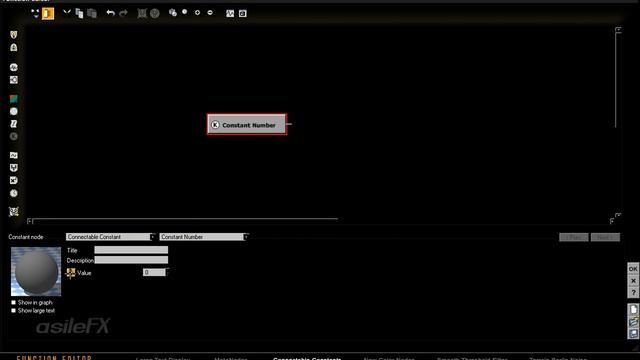Click the multi-sphere icon in the toolbar

[x=173, y=13]
